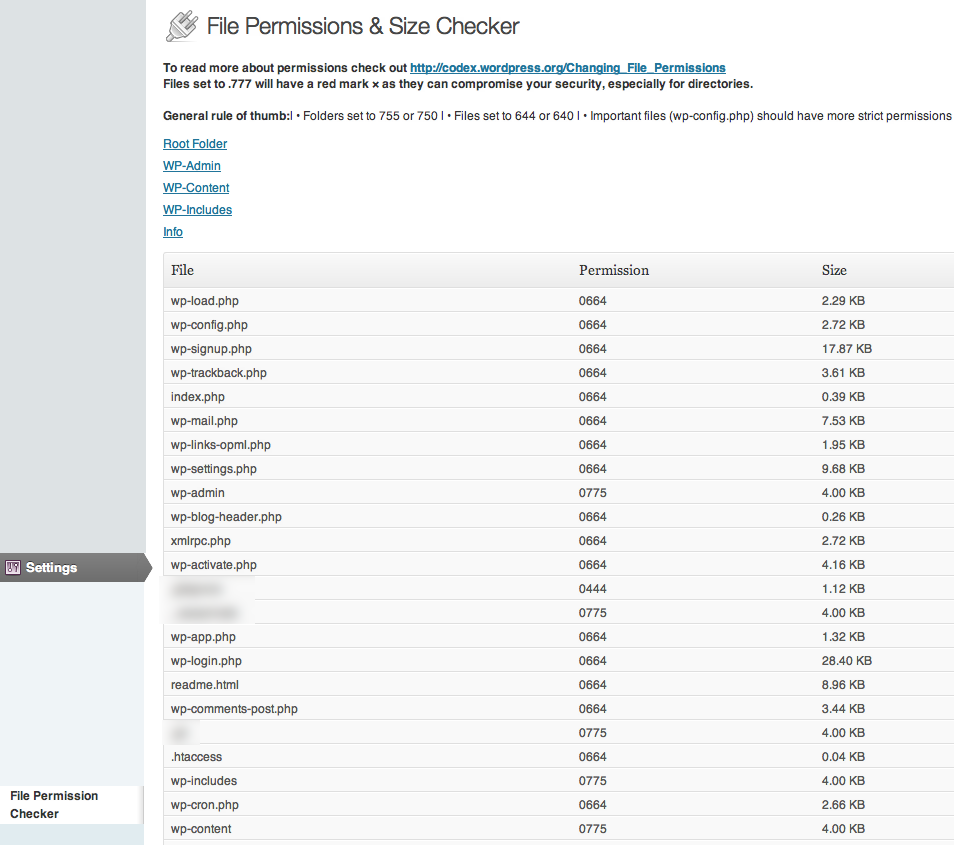The image size is (954, 845).
Task: Click the 0664 permission for wp-login.php
Action: pyautogui.click(x=593, y=661)
